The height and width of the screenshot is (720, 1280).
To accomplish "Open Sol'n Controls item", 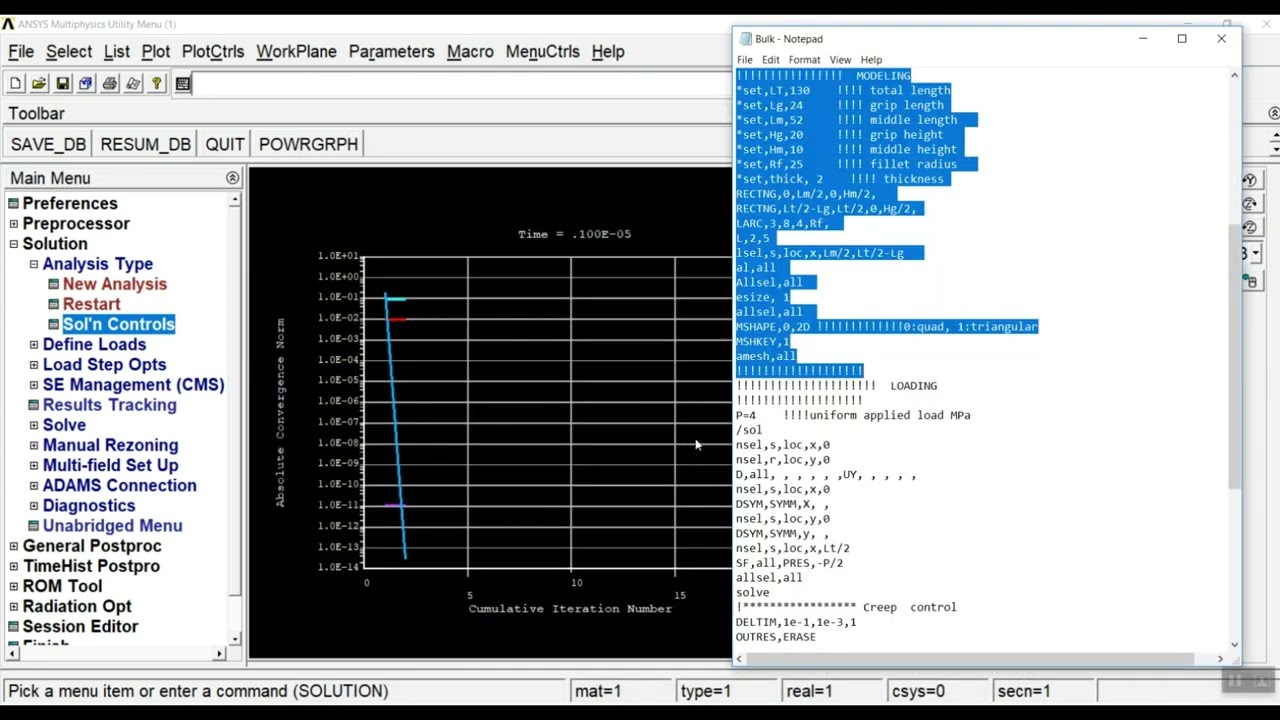I will point(118,324).
